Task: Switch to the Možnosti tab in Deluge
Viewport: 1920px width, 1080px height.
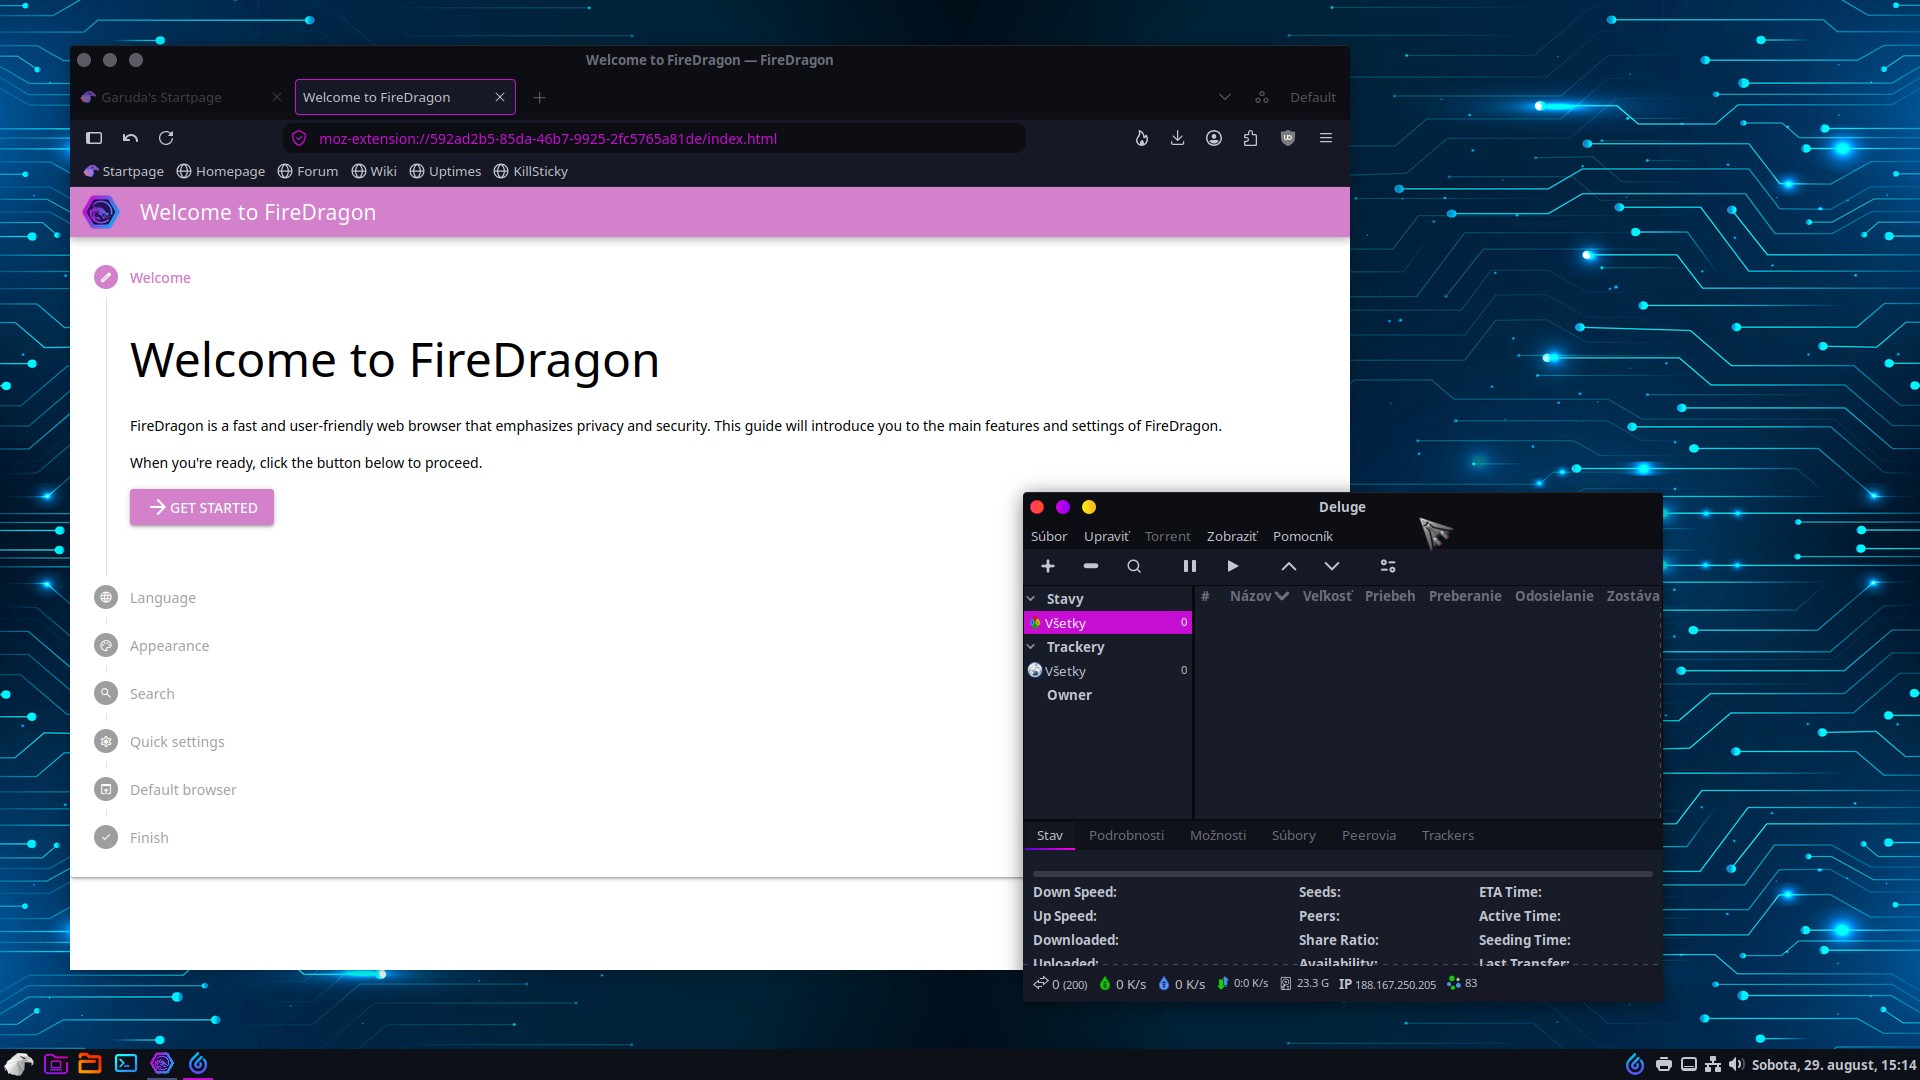Action: 1218,836
